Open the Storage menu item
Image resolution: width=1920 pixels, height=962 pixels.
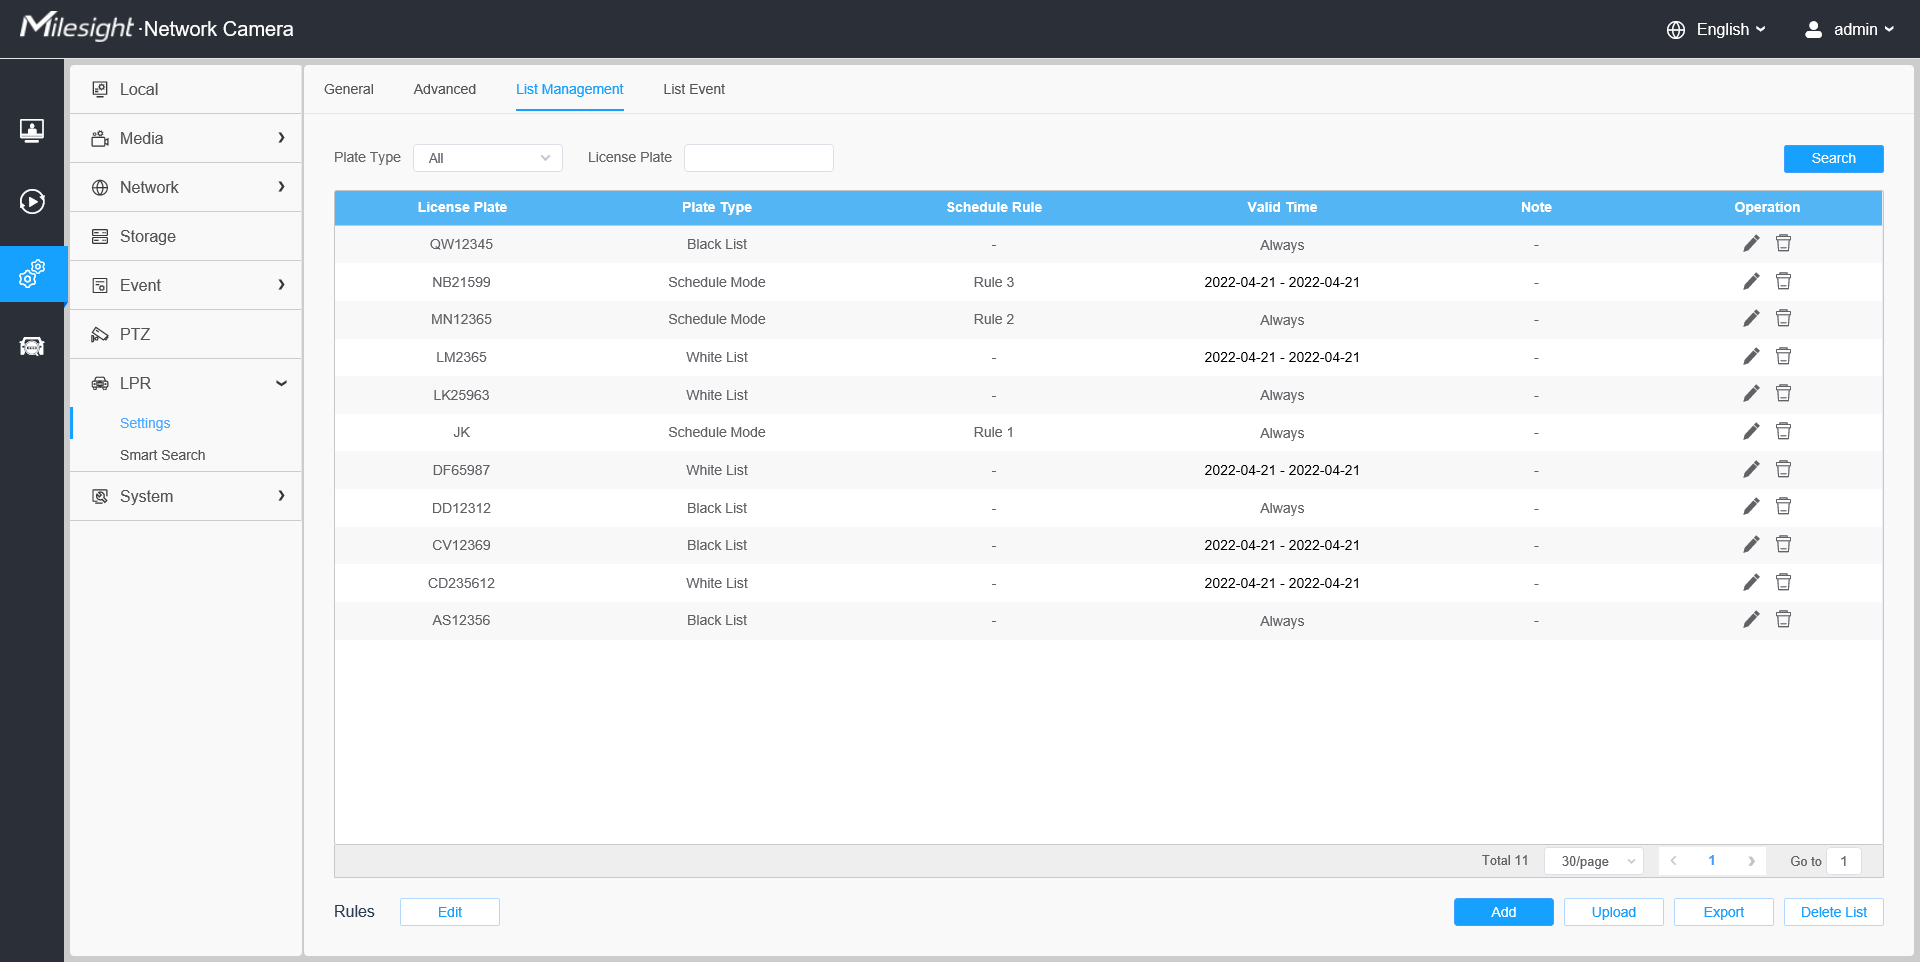(x=186, y=236)
